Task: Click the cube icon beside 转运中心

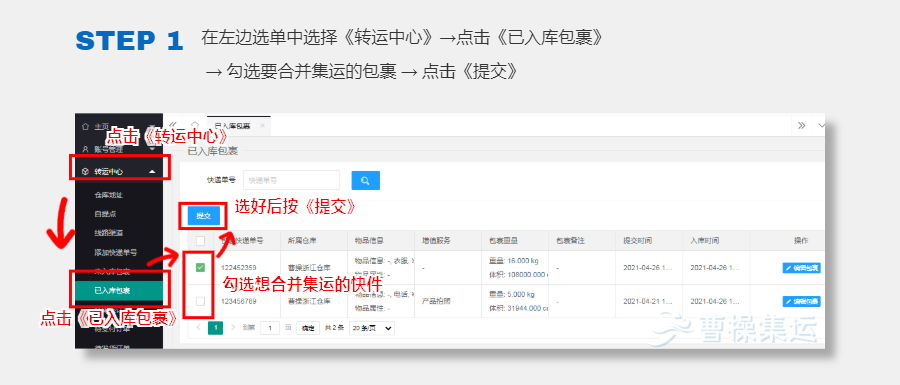Action: (x=86, y=171)
